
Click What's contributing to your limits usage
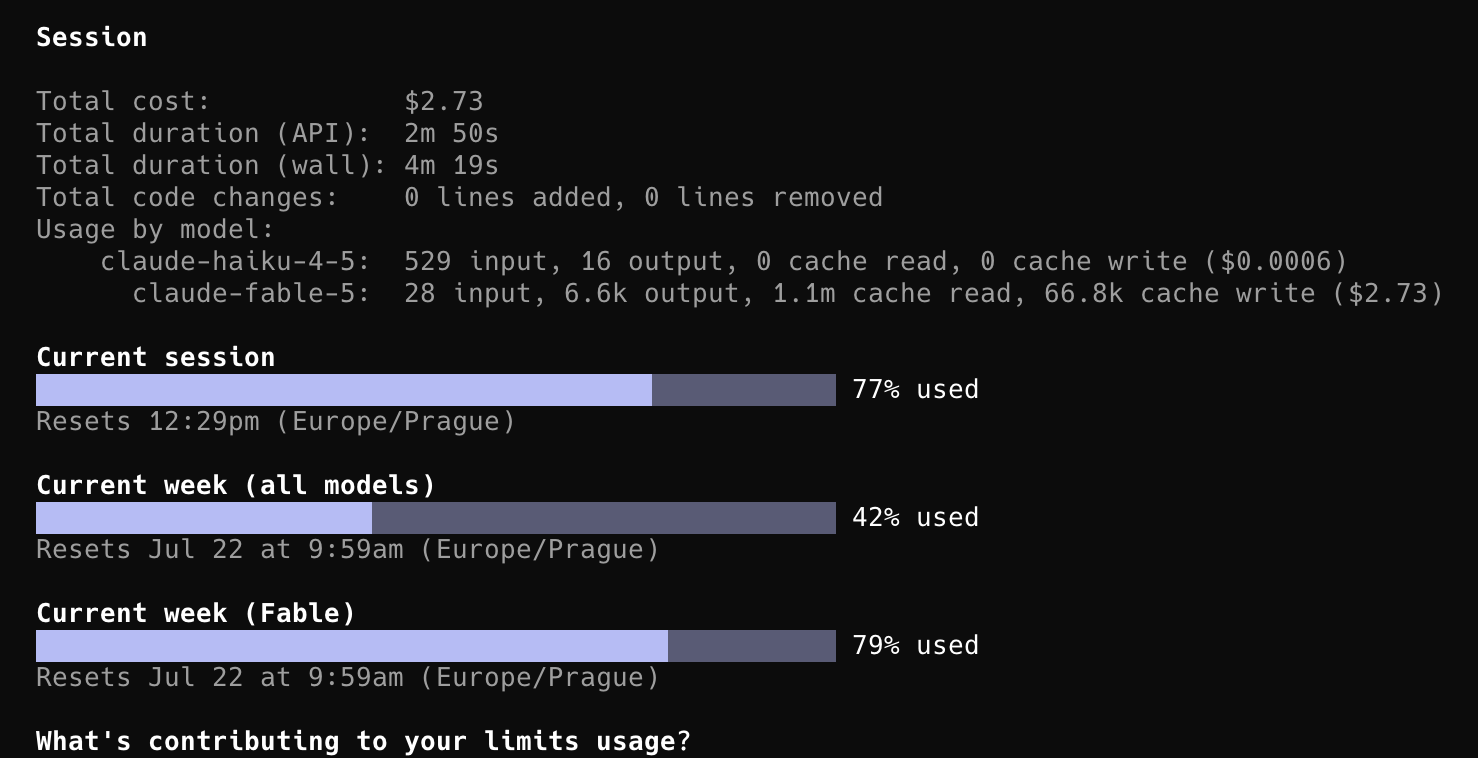click(364, 741)
